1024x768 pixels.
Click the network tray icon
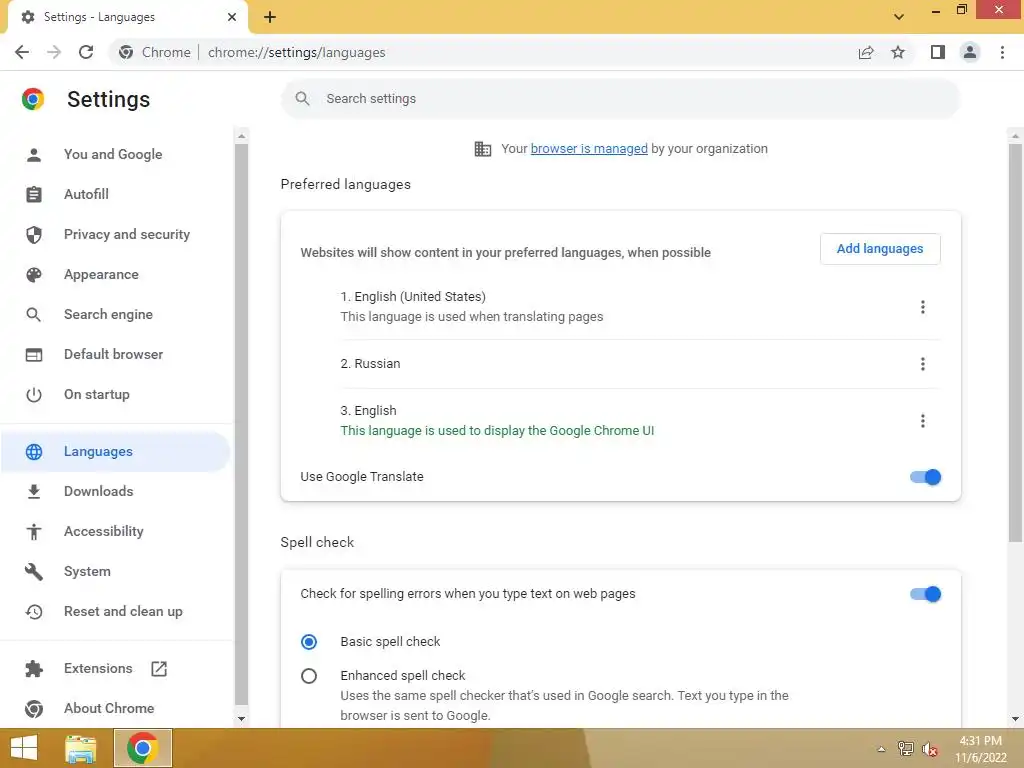coord(905,748)
